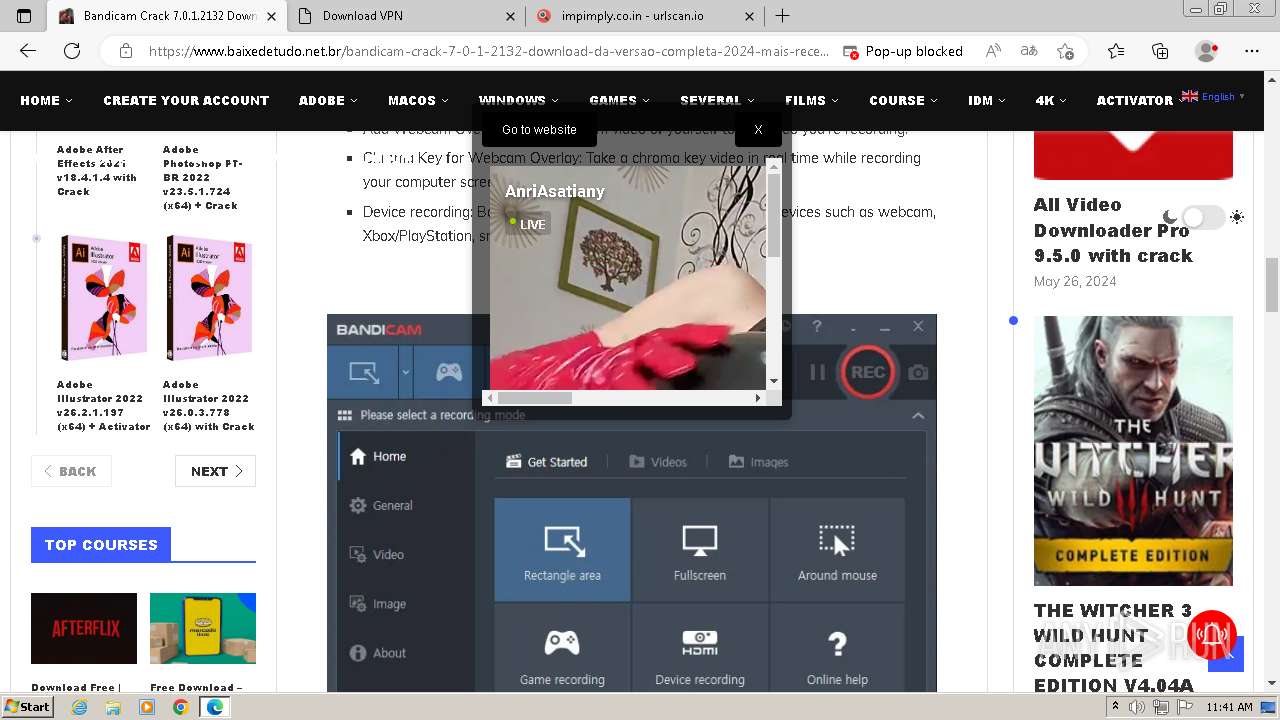Click the NEXT pagination button
The height and width of the screenshot is (720, 1280).
pyautogui.click(x=215, y=471)
